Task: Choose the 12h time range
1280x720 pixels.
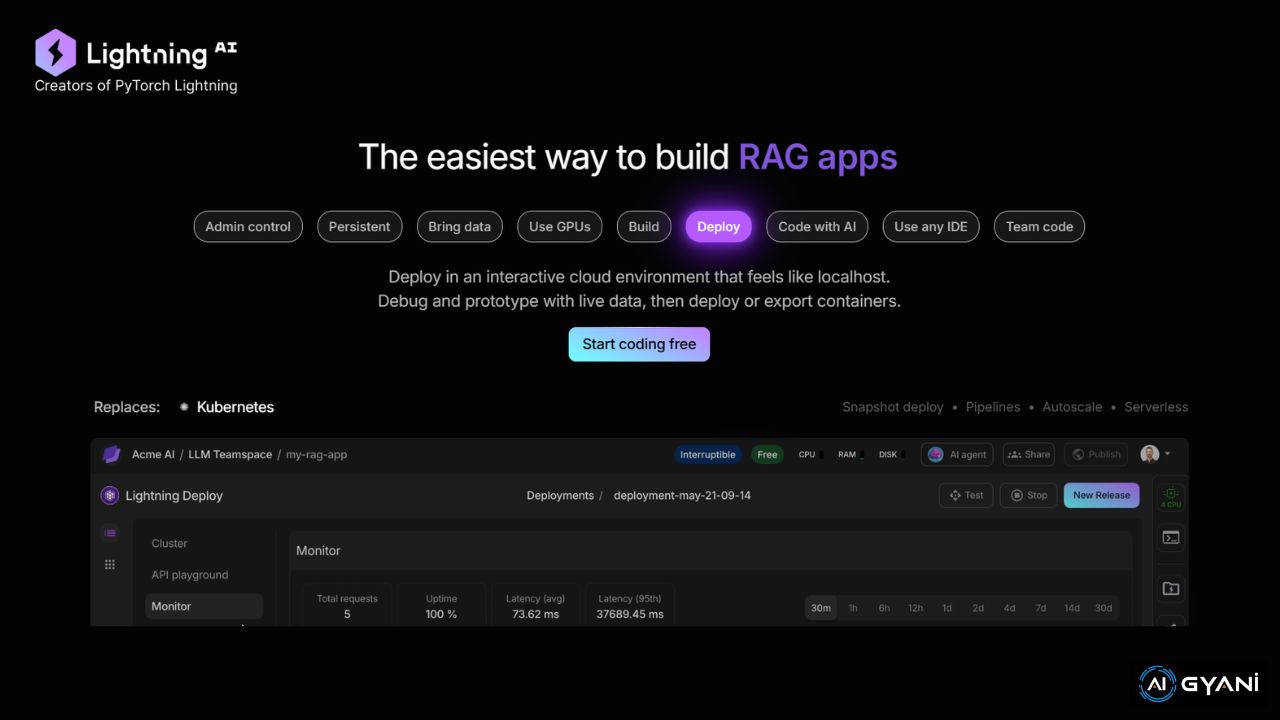Action: coord(915,608)
